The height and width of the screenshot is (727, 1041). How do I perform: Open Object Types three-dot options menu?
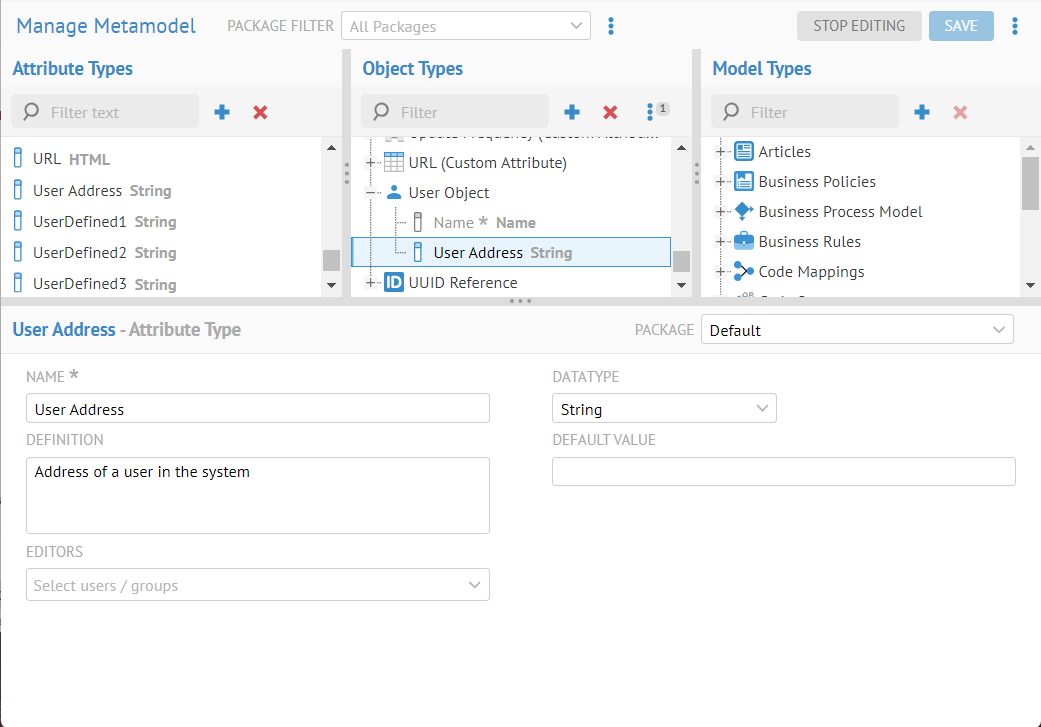[x=651, y=112]
